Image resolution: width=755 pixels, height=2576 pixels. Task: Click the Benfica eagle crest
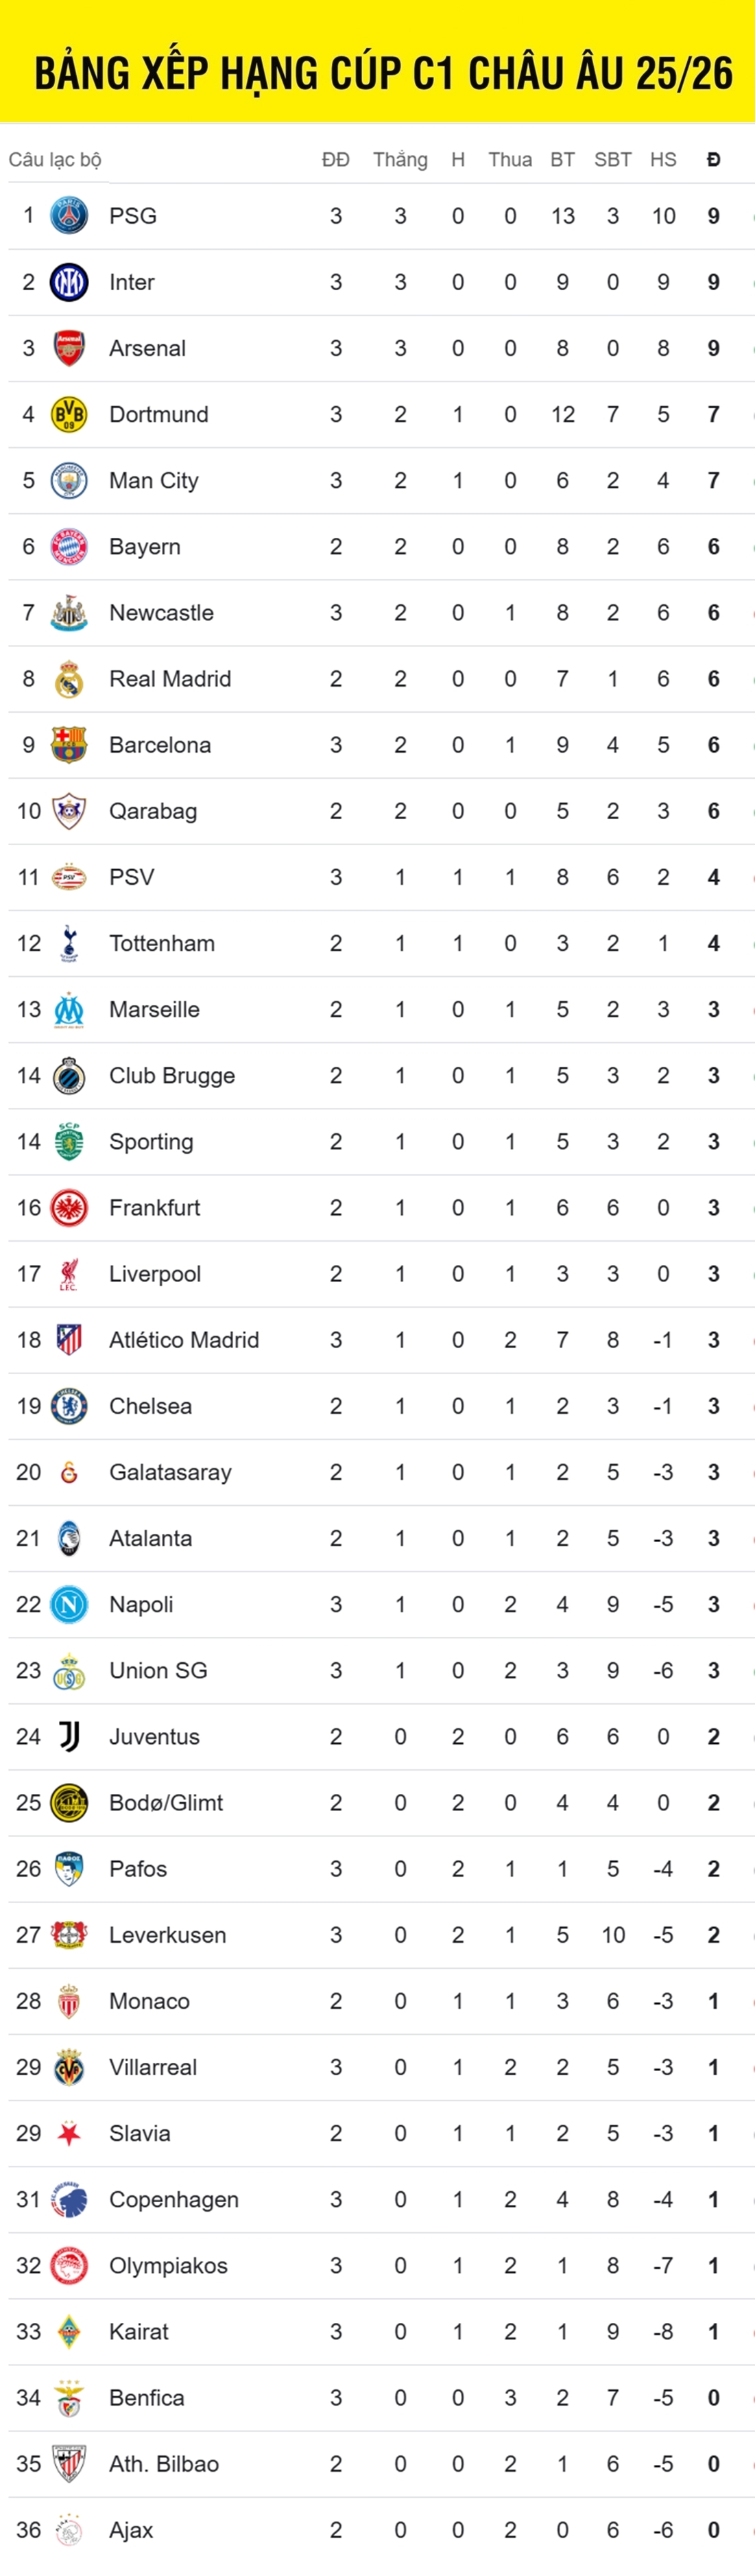pos(69,2398)
